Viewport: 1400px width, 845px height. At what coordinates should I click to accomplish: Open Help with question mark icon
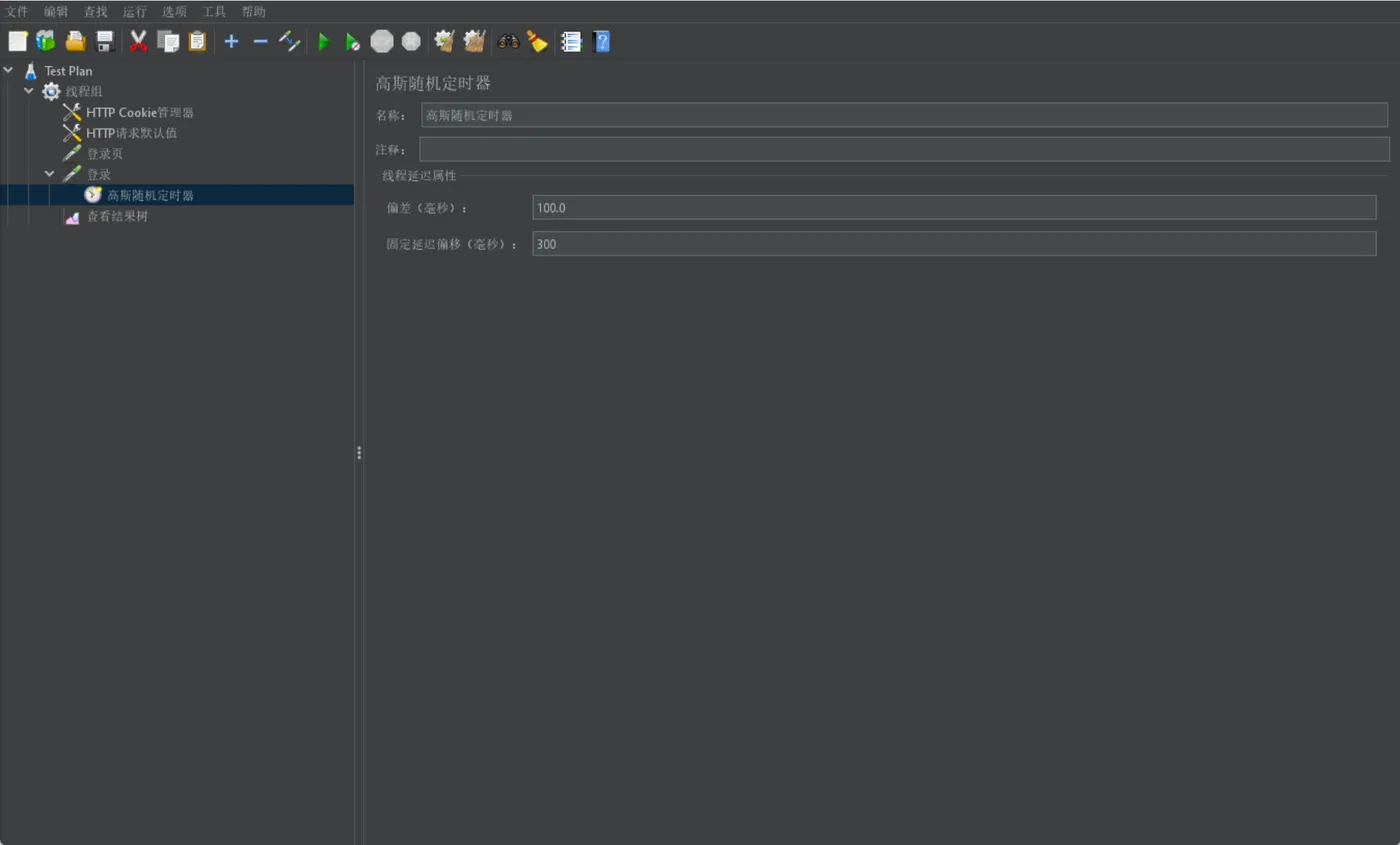(601, 41)
